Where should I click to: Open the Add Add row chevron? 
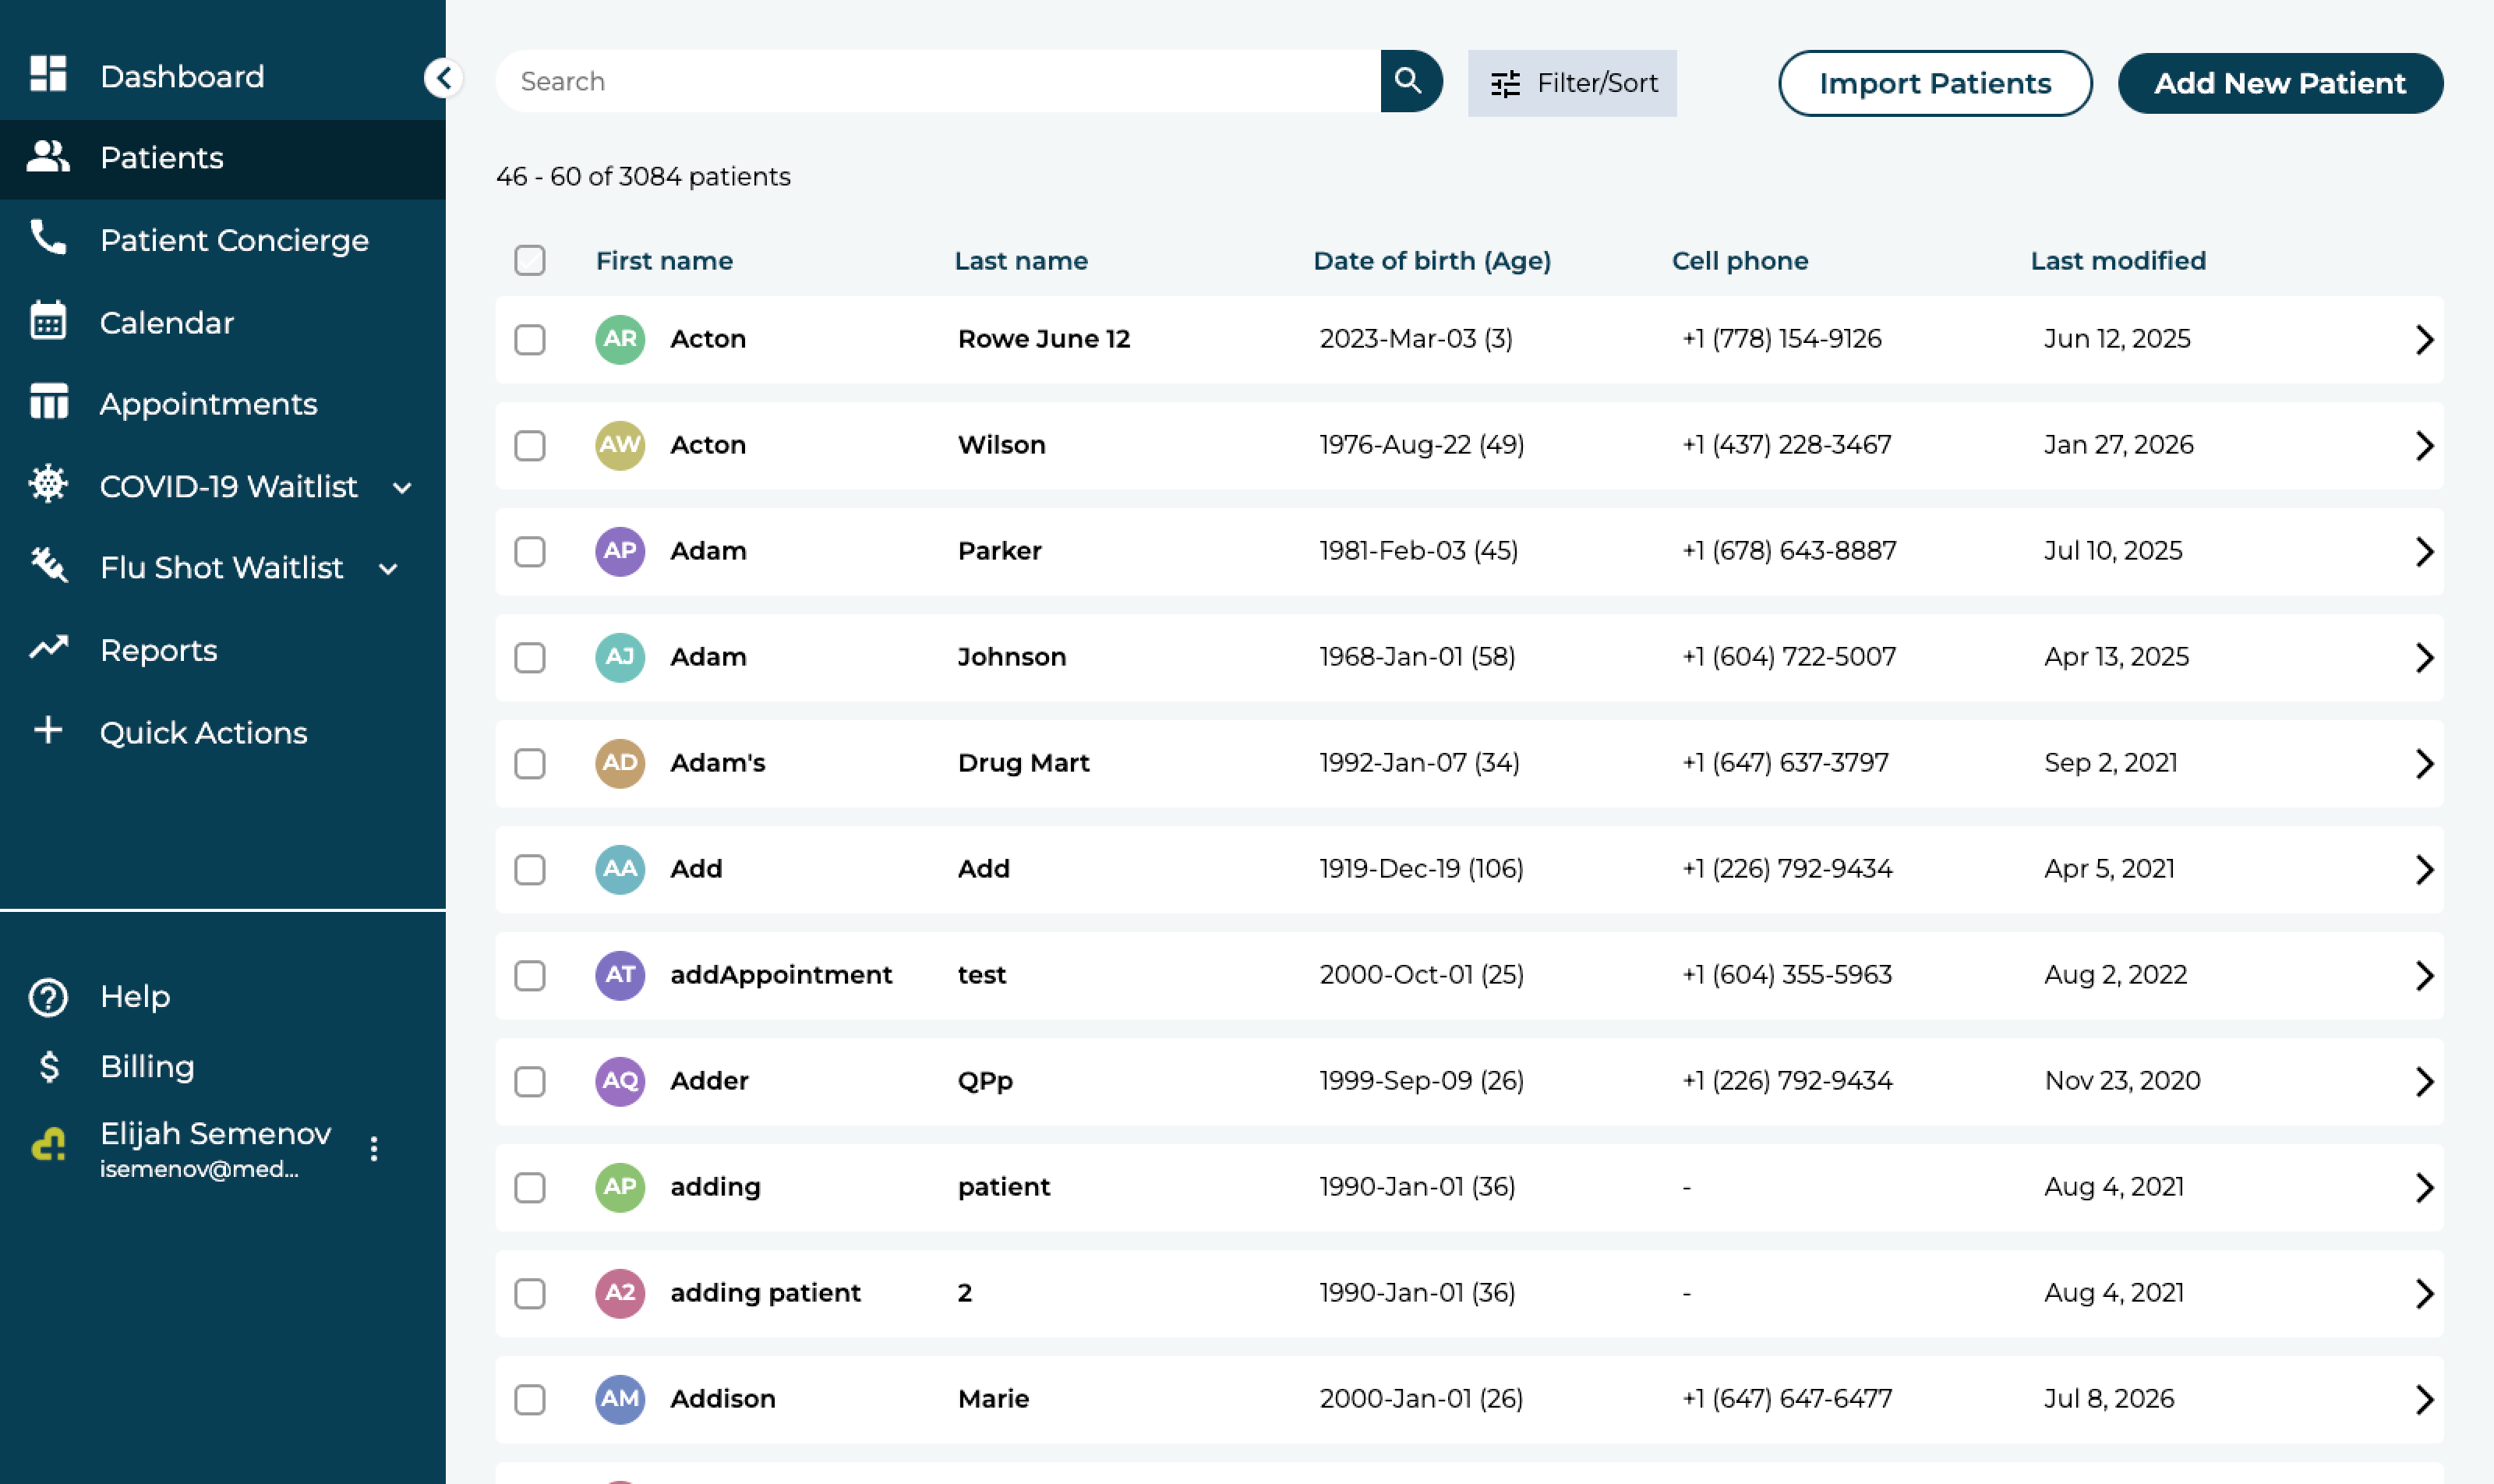pyautogui.click(x=2424, y=869)
